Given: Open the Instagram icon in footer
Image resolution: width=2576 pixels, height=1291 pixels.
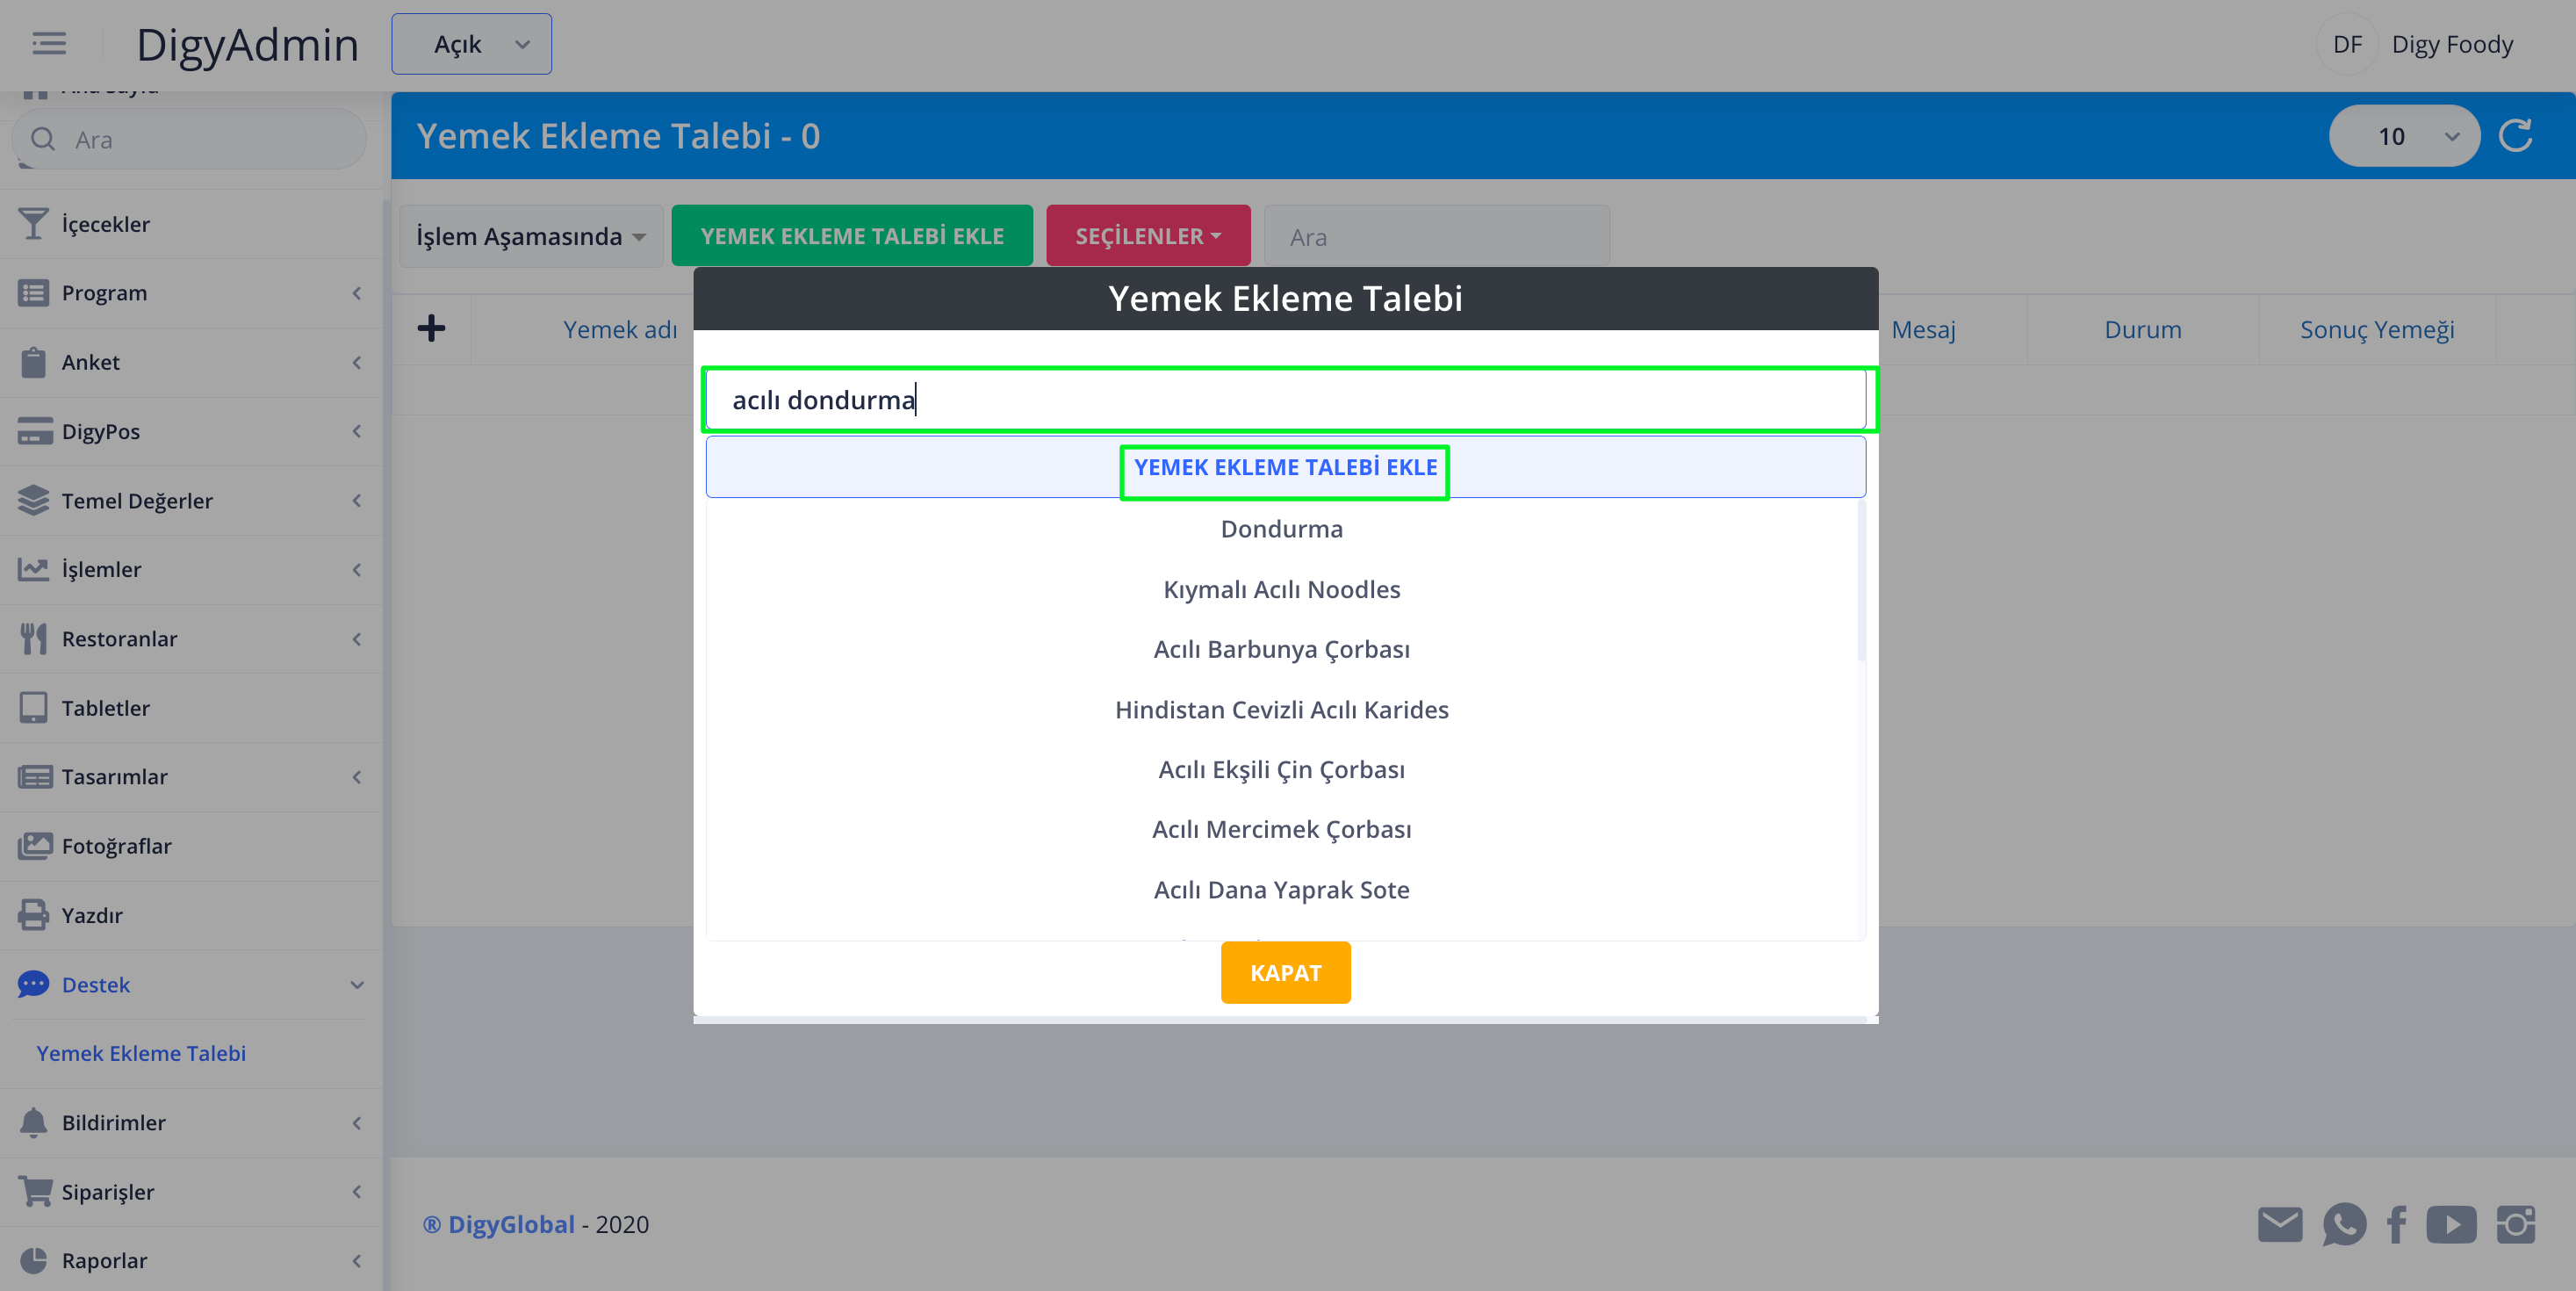Looking at the screenshot, I should pyautogui.click(x=2515, y=1224).
